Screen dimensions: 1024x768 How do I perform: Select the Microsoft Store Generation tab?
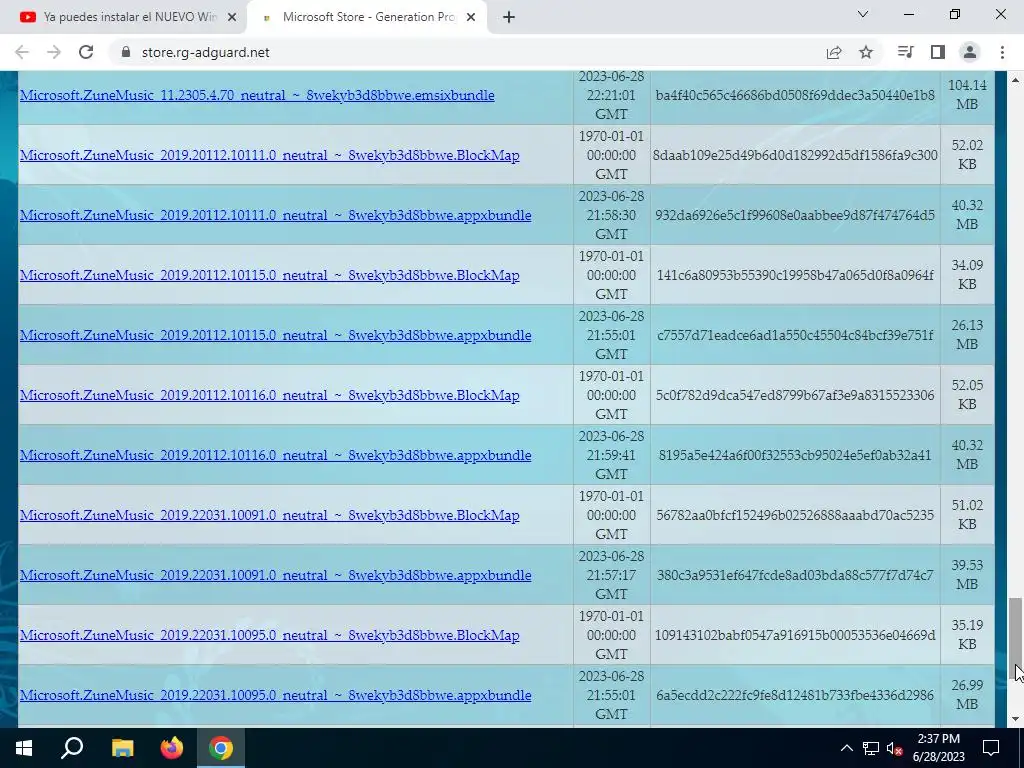366,17
